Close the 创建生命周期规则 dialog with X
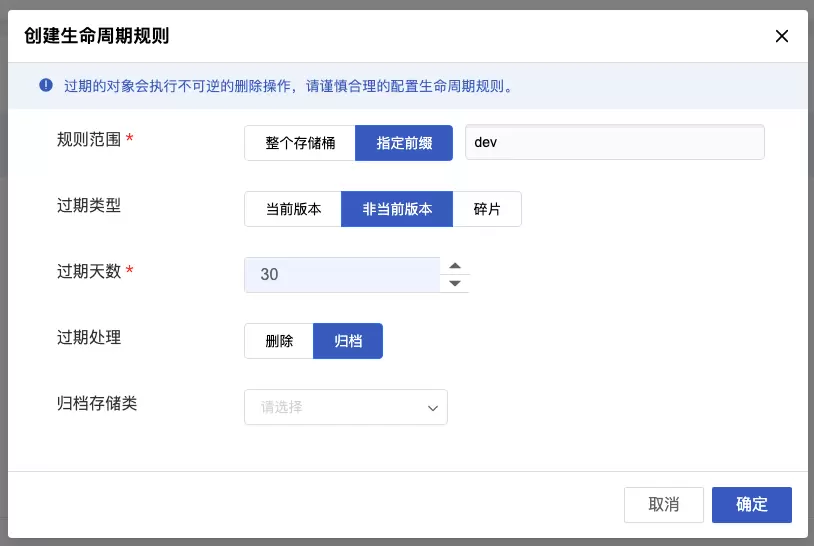The width and height of the screenshot is (814, 546). click(782, 36)
